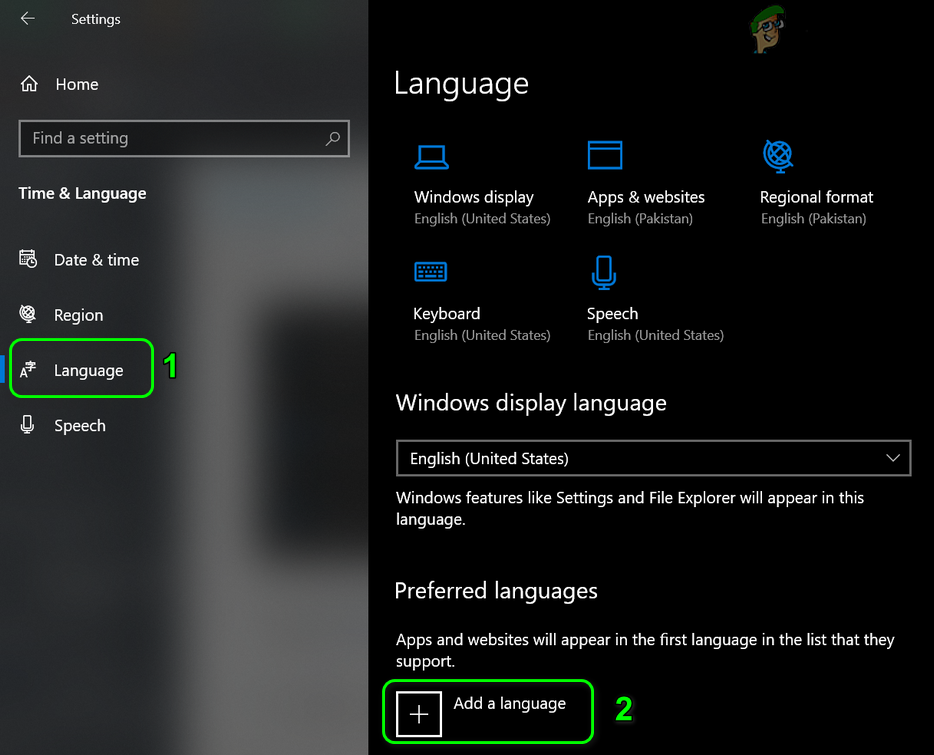The width and height of the screenshot is (934, 755).
Task: Open the Keyboard tile label
Action: tap(447, 313)
